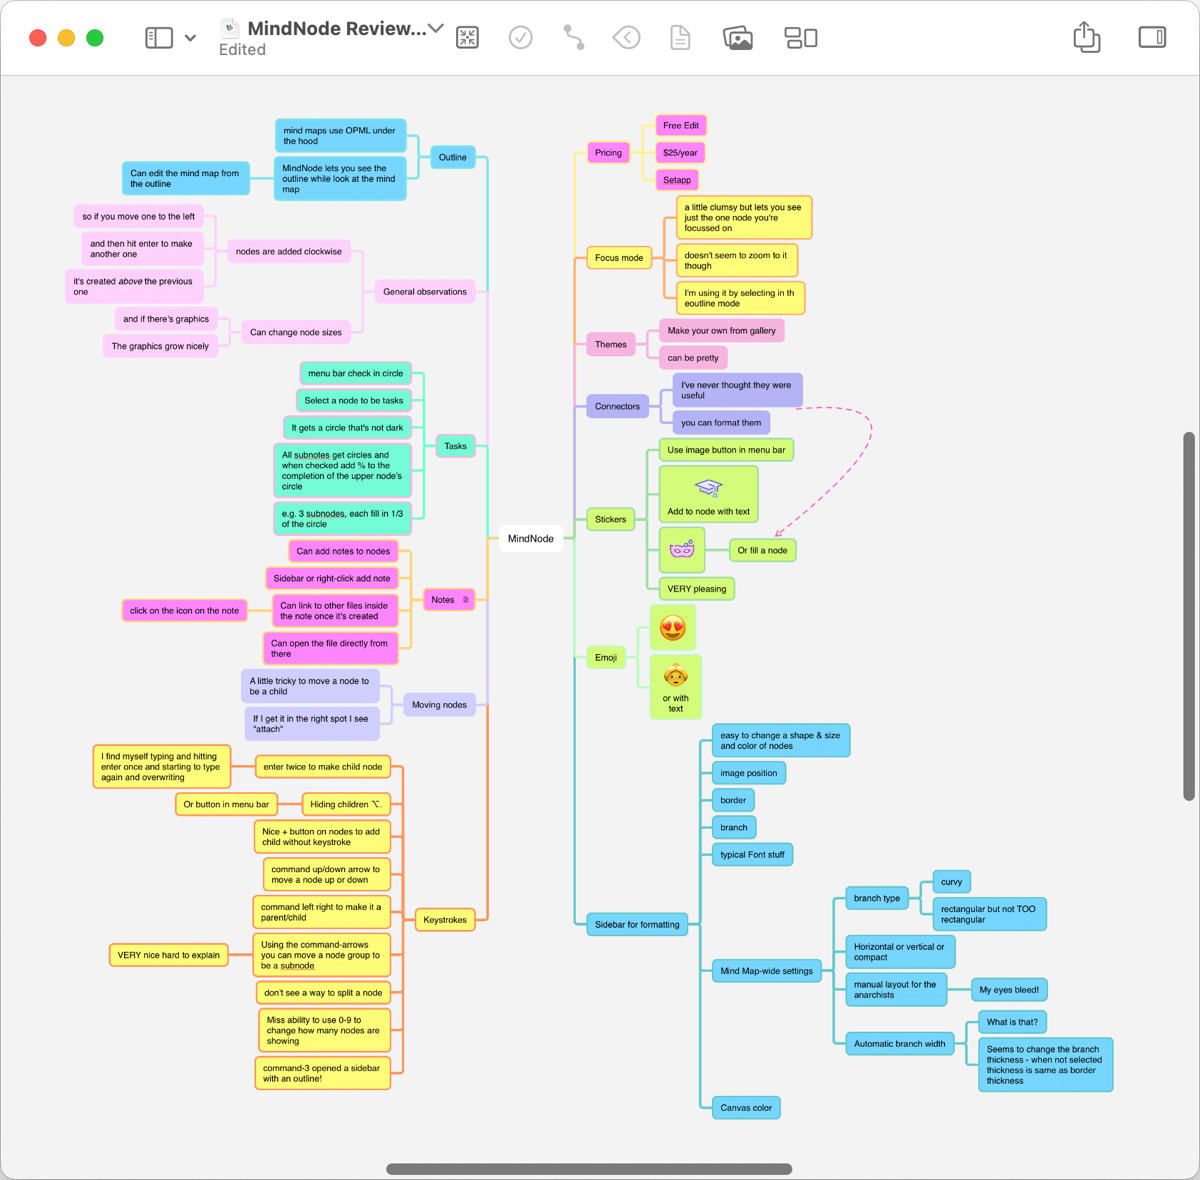
Task: Click the connection tool icon in toolbar
Action: tap(574, 38)
